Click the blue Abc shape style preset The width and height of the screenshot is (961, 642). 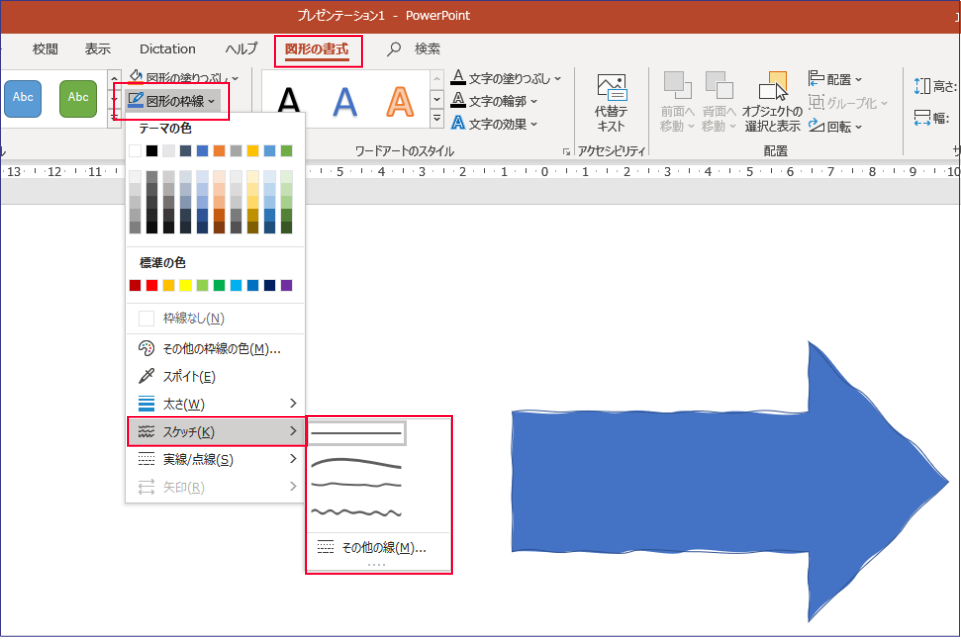(x=22, y=98)
